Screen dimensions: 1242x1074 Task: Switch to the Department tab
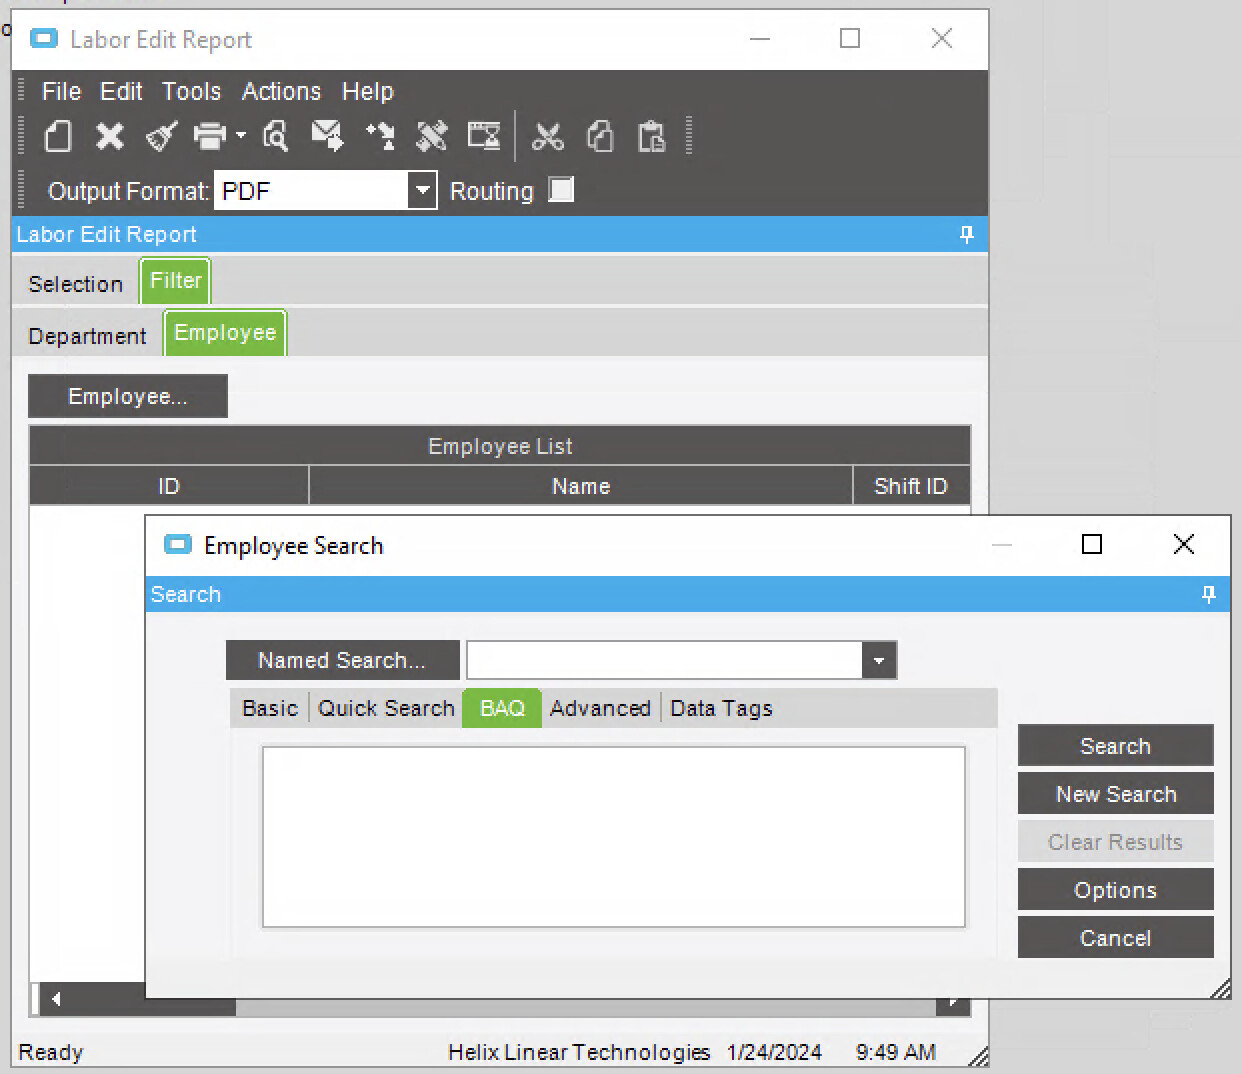tap(87, 336)
